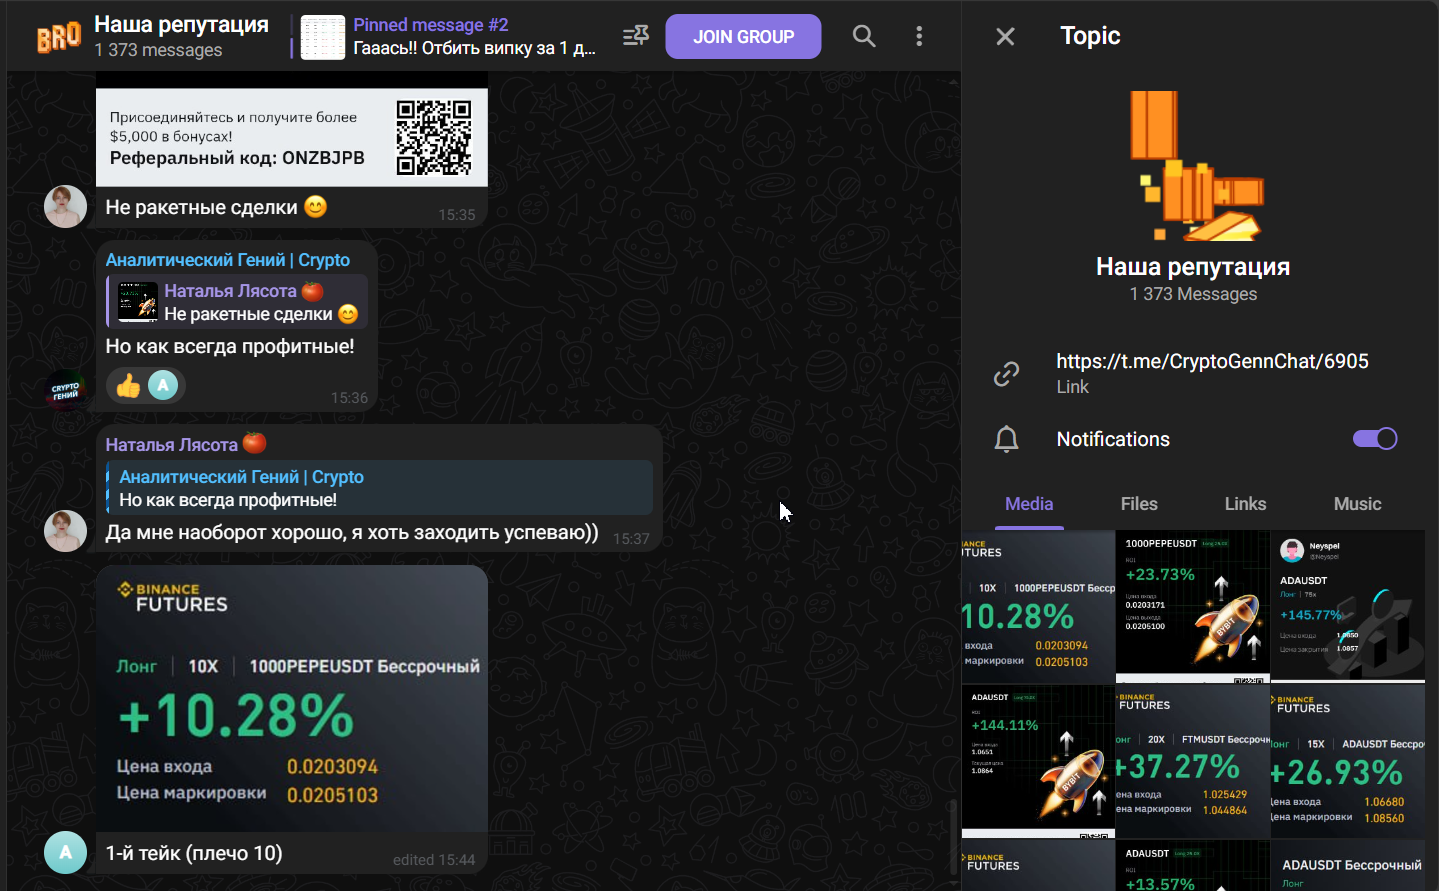Close the Topic side panel
Image resolution: width=1439 pixels, height=891 pixels.
click(x=1005, y=37)
